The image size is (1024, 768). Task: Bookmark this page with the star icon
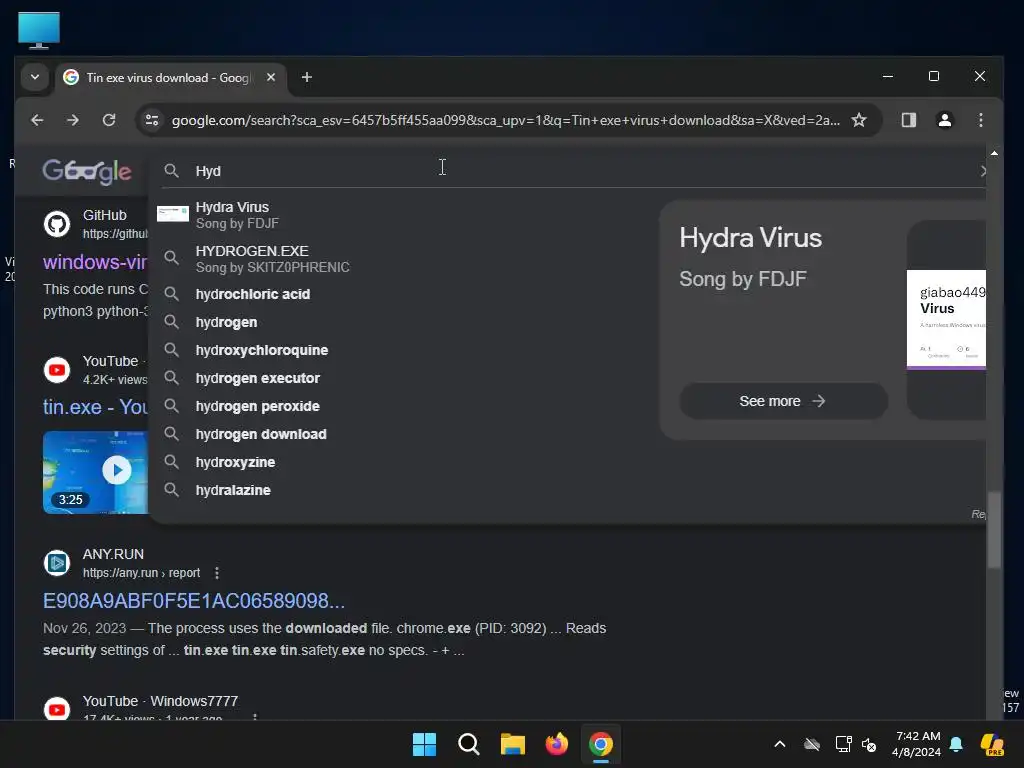coord(859,120)
